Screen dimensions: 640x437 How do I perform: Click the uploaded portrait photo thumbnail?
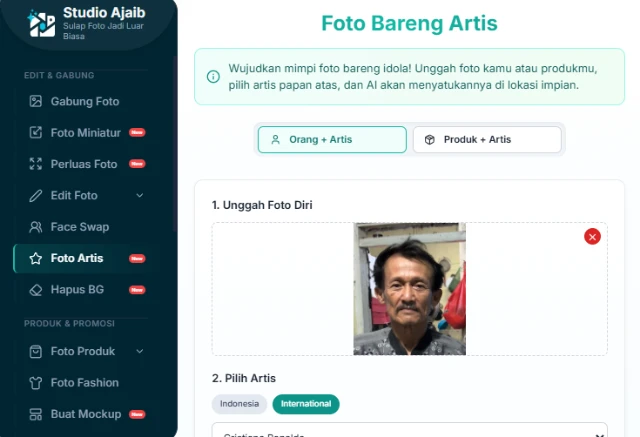[409, 289]
